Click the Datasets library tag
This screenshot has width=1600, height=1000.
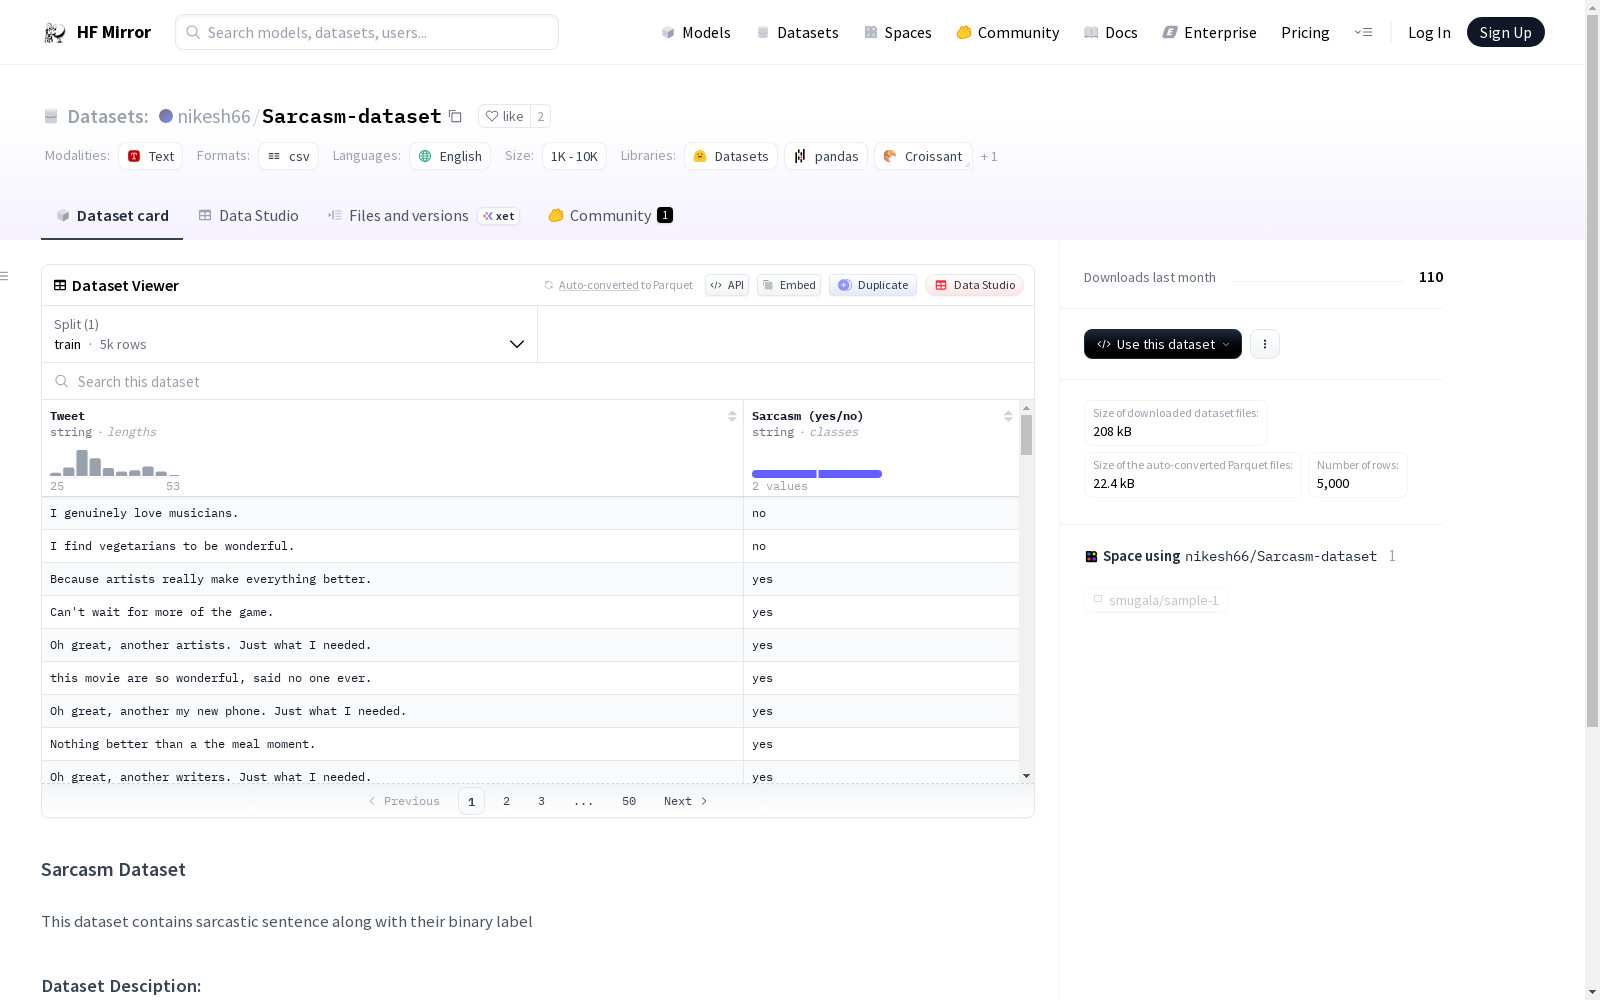click(731, 156)
